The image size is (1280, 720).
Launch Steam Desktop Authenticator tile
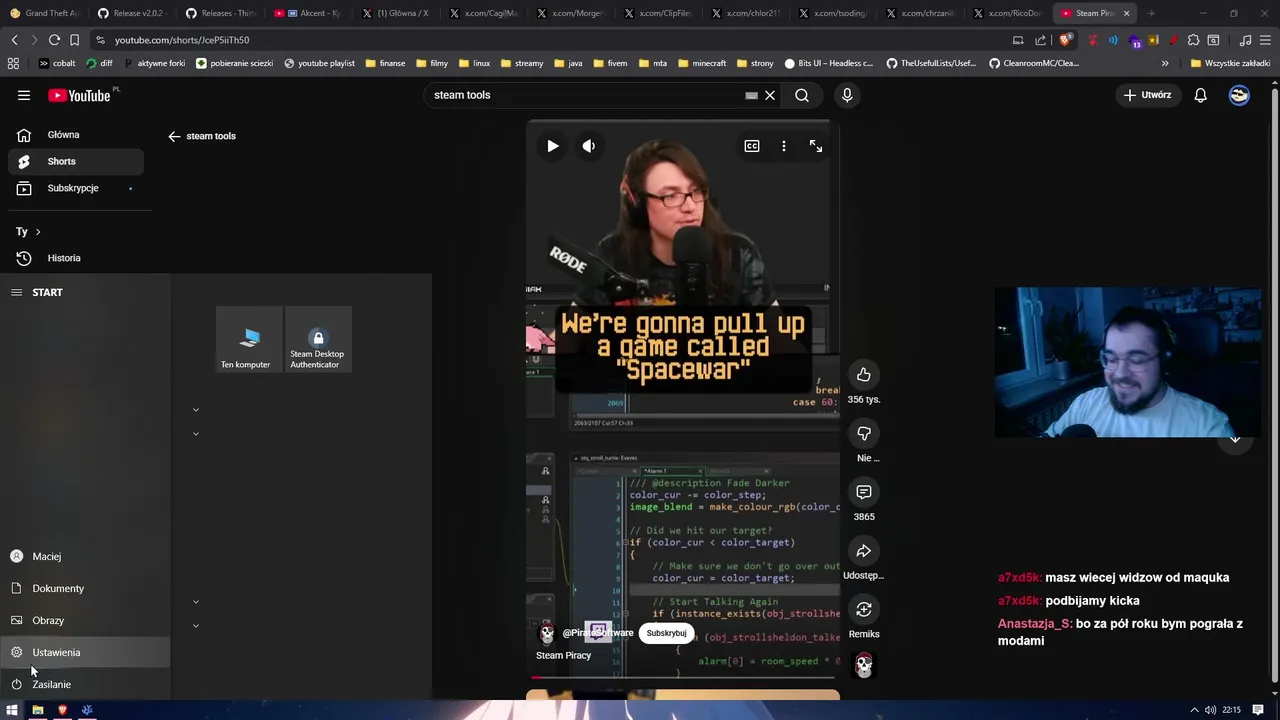(x=317, y=340)
